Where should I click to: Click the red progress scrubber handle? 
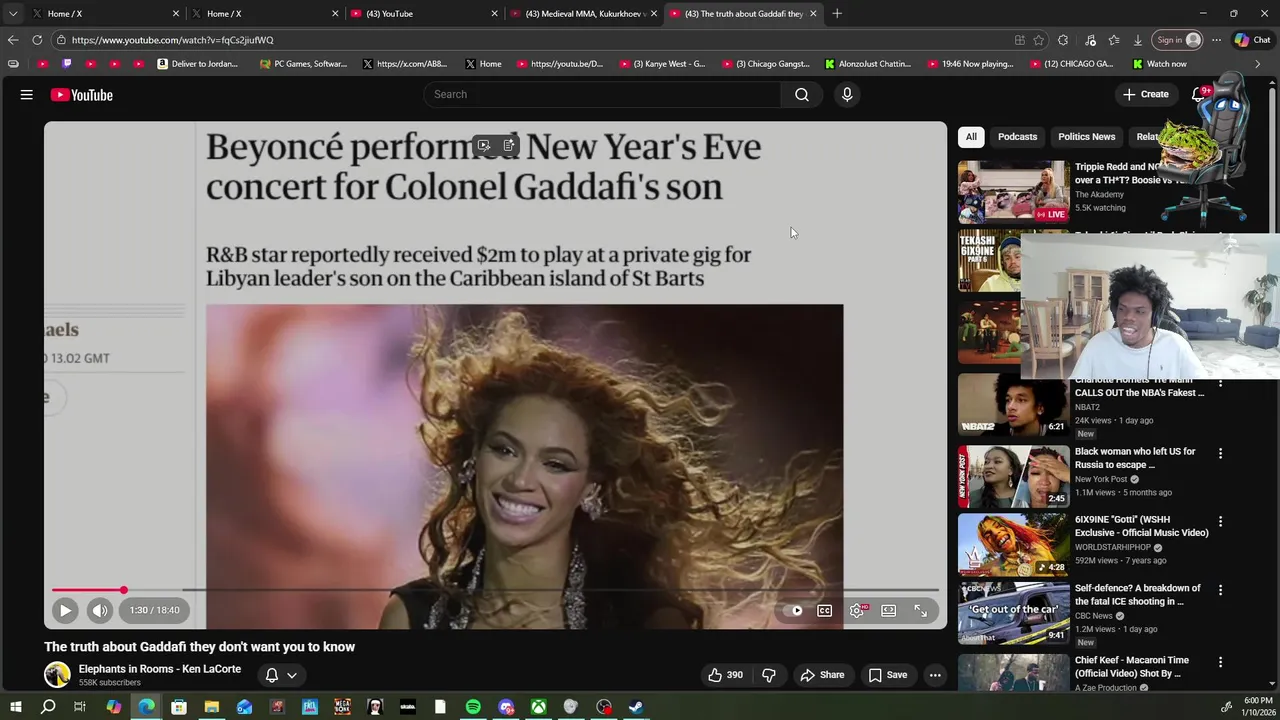point(124,590)
